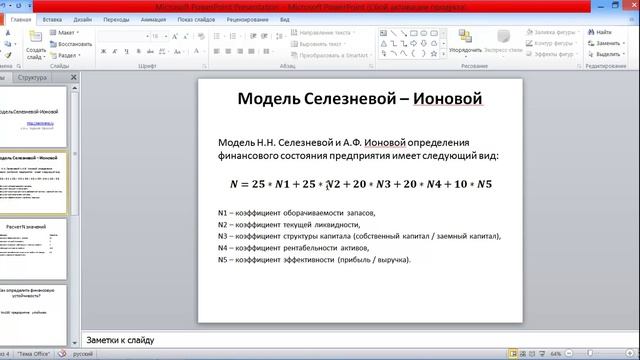640x360 pixels.
Task: Open Дизайн ribbon tab
Action: point(82,19)
